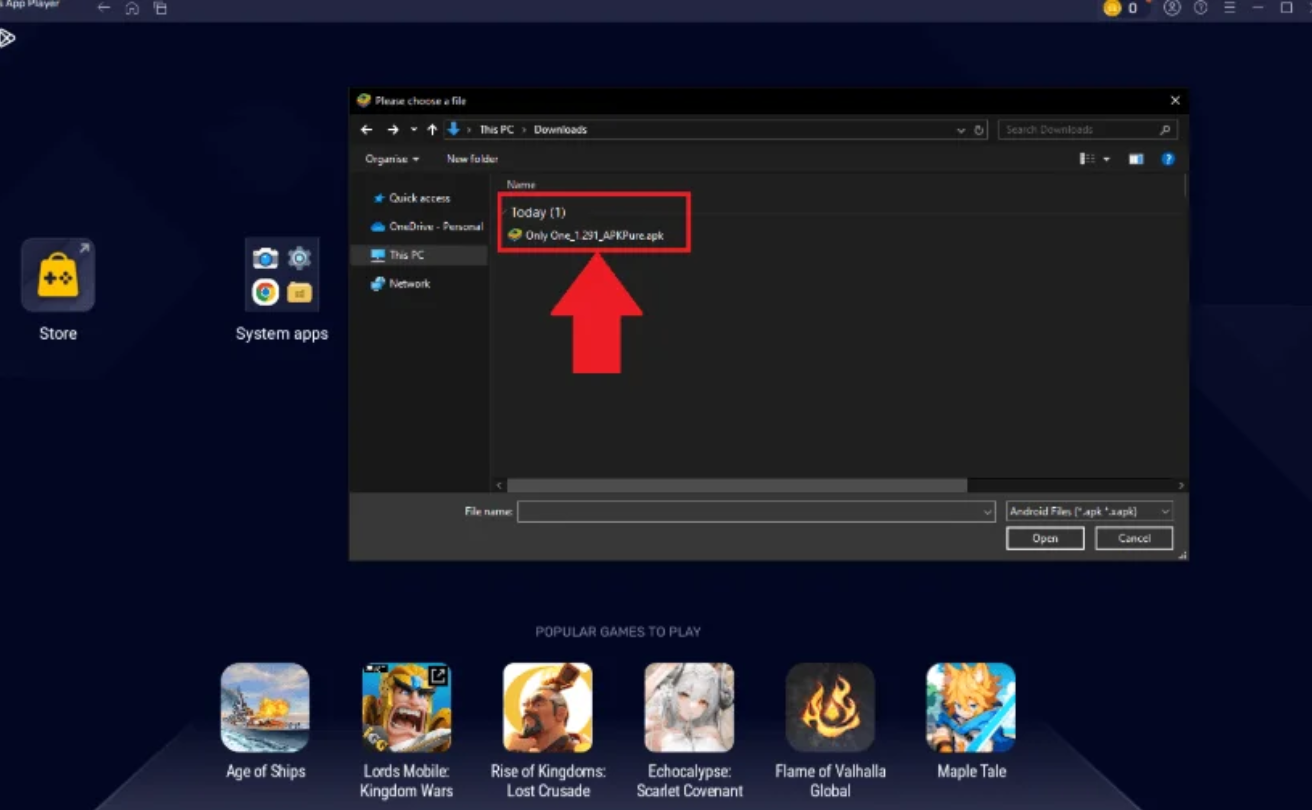Open the help question mark in BlueStacks title bar
1312x810 pixels.
click(x=1200, y=8)
